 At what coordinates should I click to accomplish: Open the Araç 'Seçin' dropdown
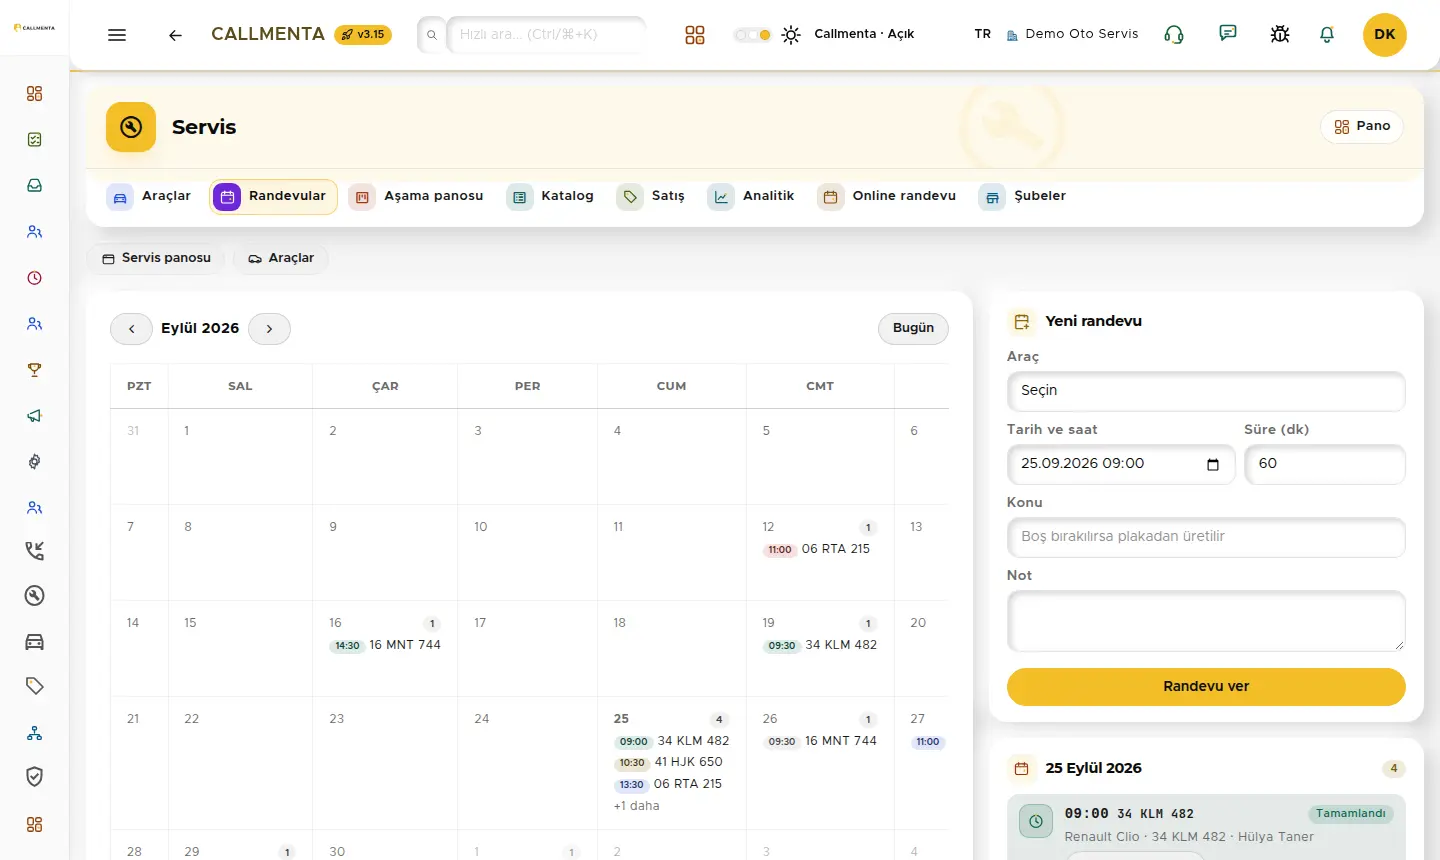[1206, 391]
